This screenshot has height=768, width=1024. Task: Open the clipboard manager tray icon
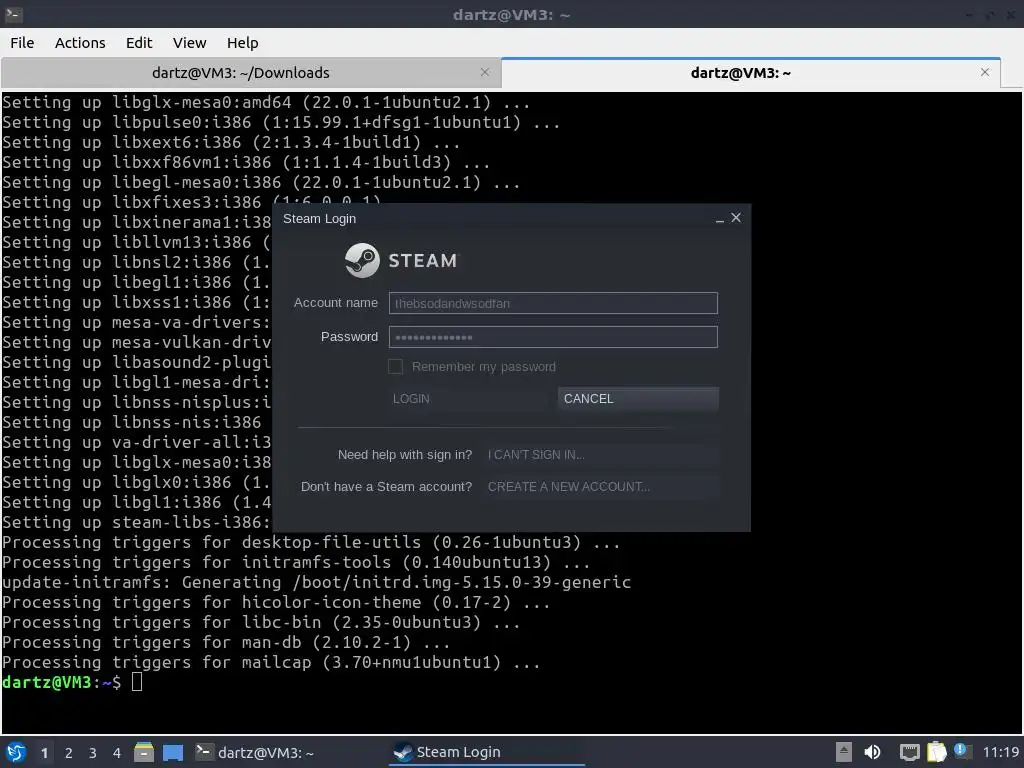(x=936, y=752)
